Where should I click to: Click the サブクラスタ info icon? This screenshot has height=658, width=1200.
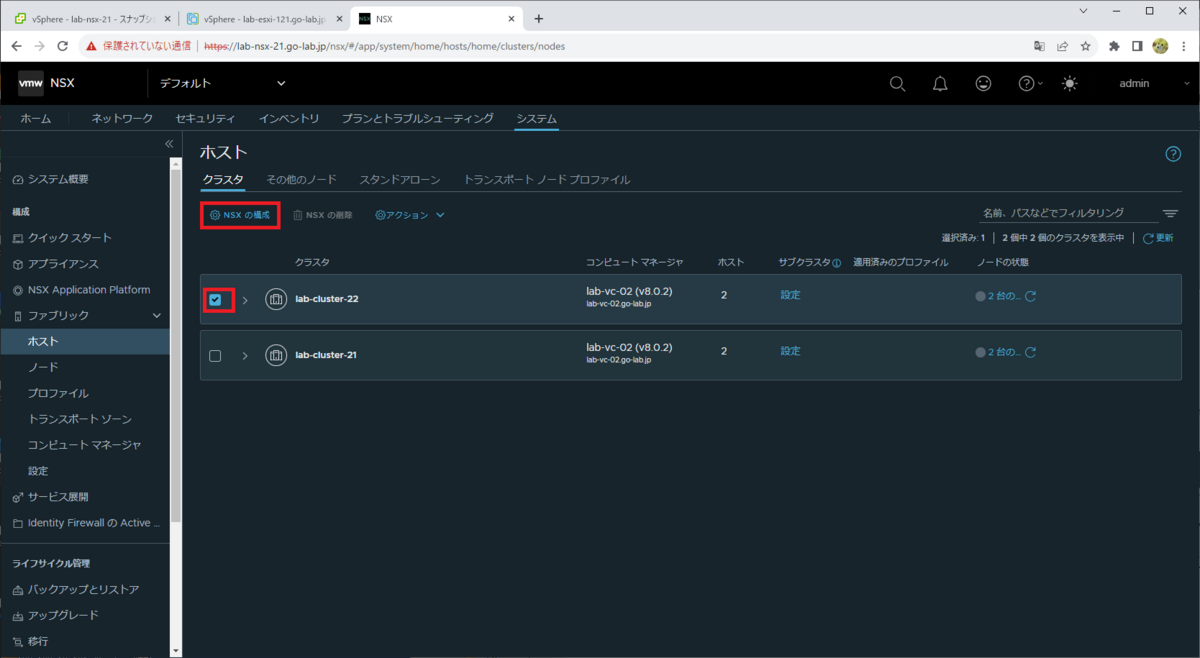point(836,263)
